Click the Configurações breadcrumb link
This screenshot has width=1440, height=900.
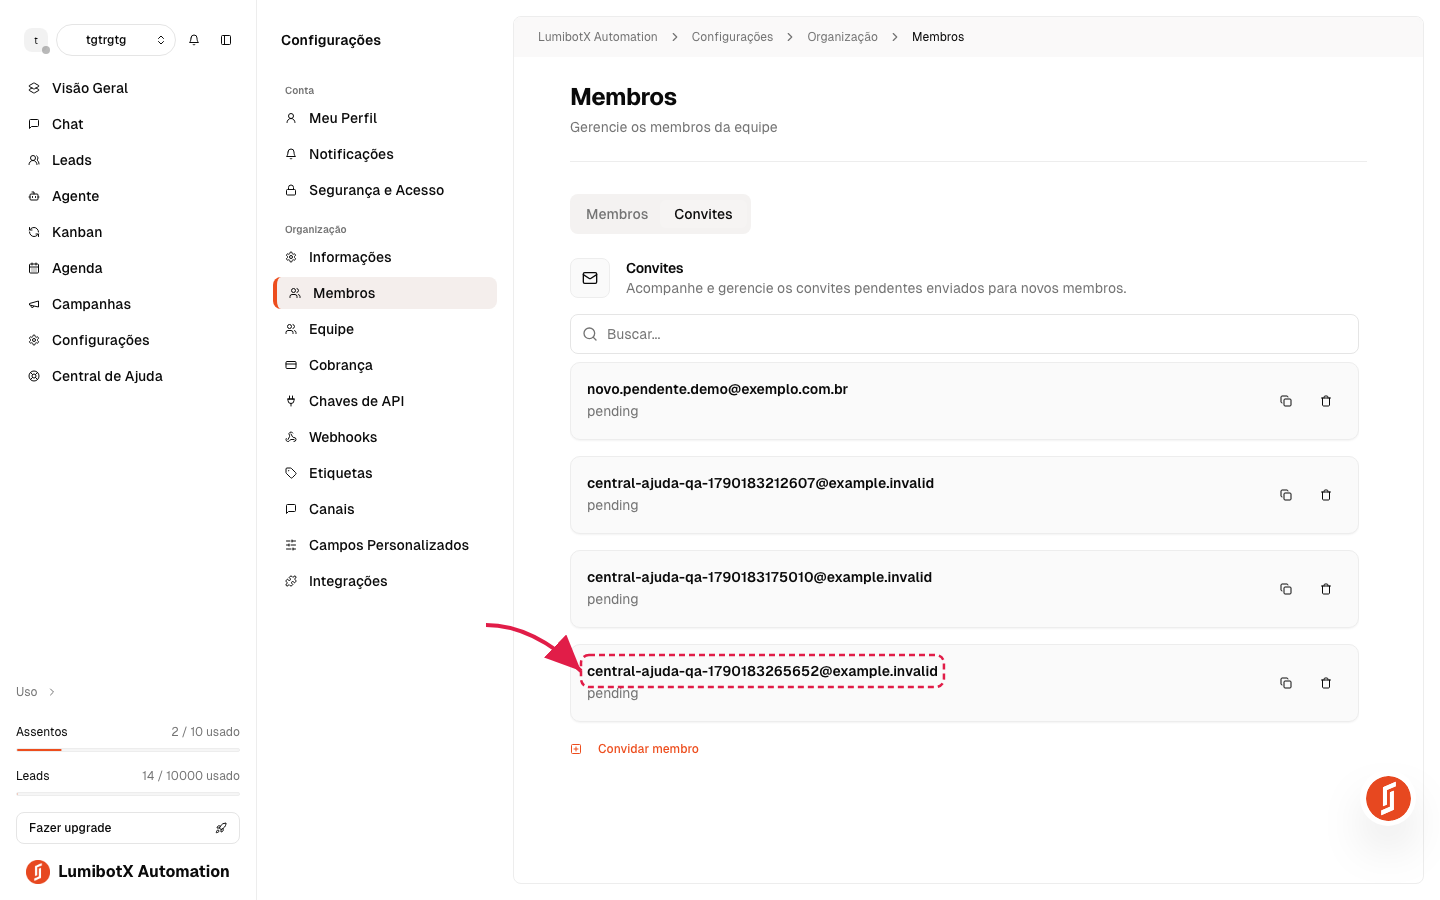732,37
